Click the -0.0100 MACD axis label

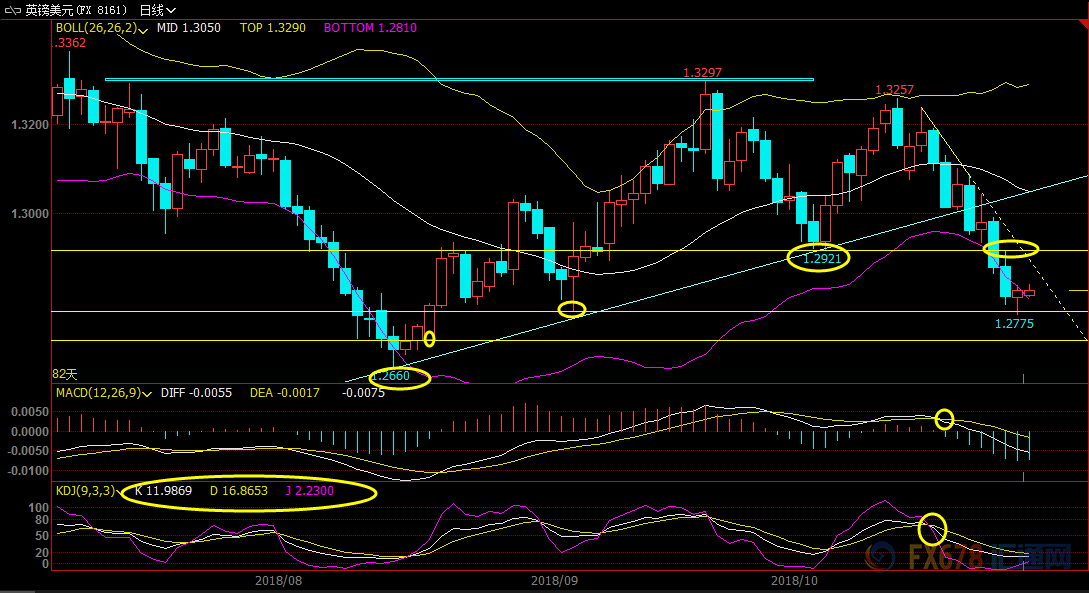pyautogui.click(x=28, y=471)
